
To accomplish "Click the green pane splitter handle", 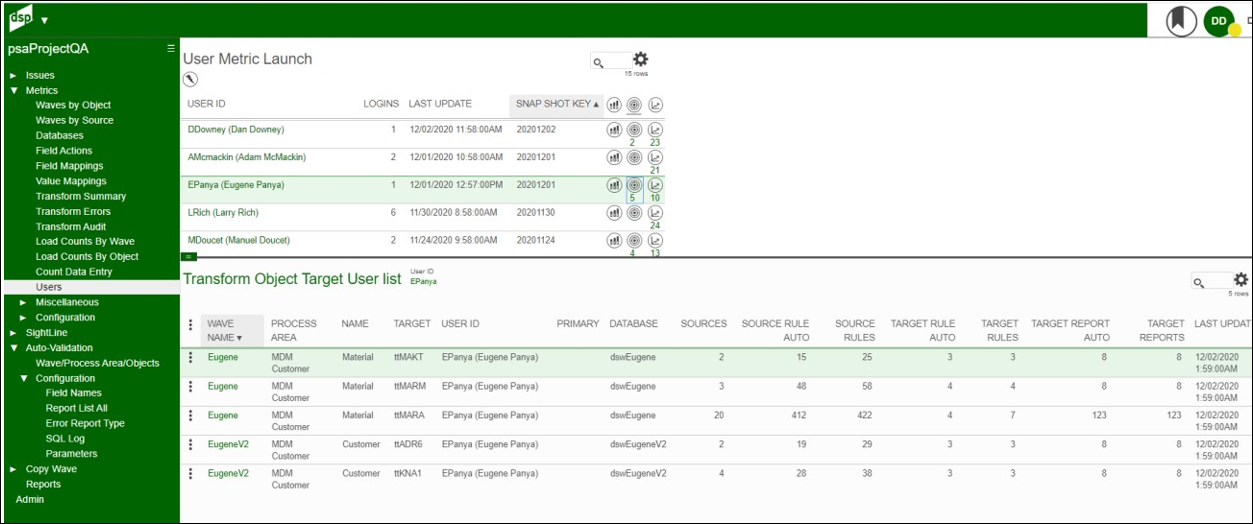I will click(189, 257).
